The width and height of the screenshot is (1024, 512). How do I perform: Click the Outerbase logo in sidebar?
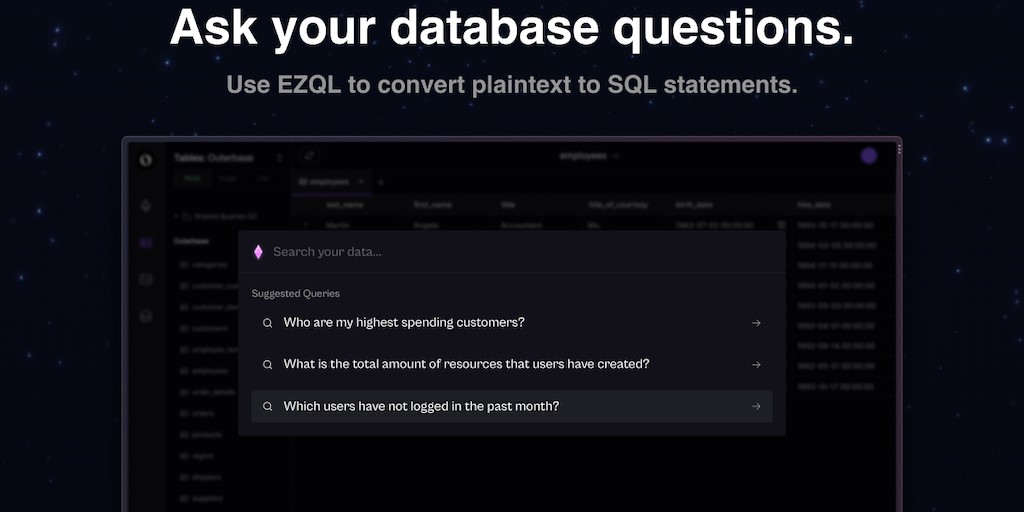(x=146, y=160)
